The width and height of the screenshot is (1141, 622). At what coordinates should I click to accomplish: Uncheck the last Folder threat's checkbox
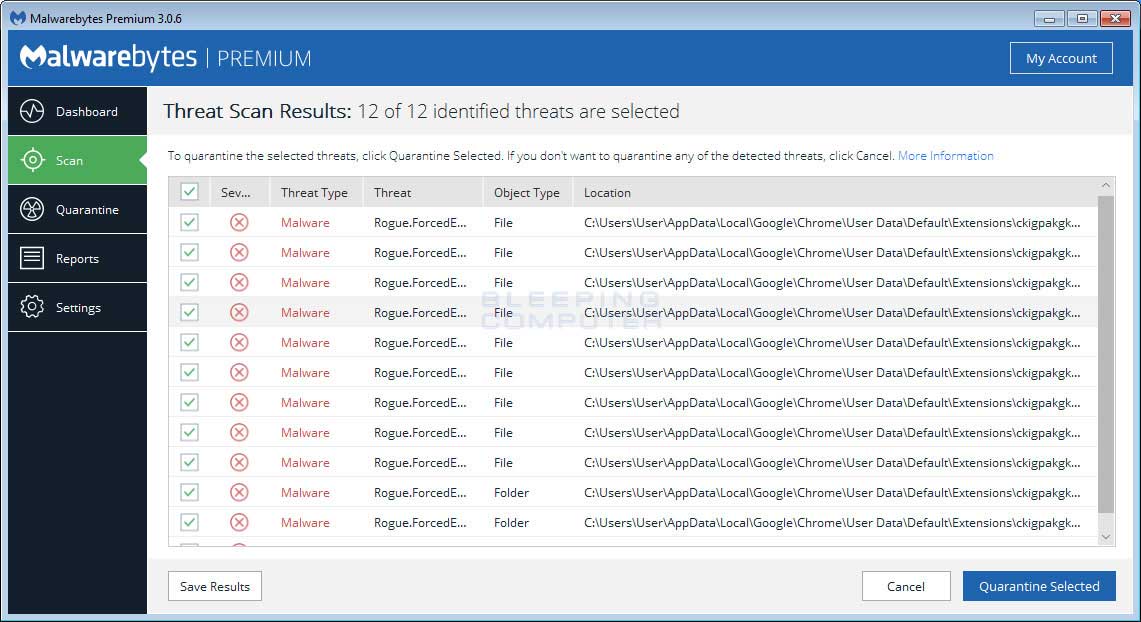[x=189, y=522]
